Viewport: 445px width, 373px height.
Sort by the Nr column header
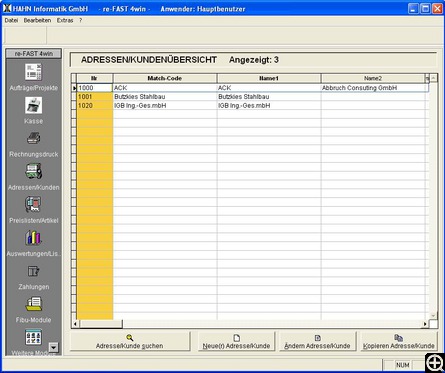tap(95, 78)
